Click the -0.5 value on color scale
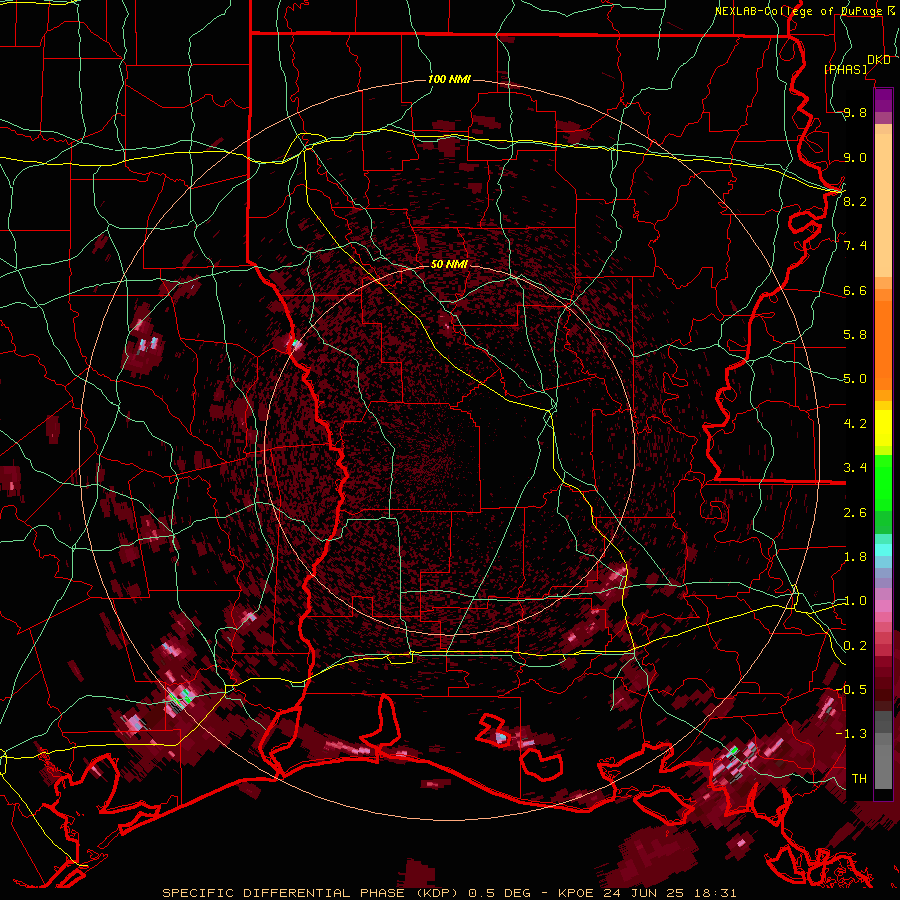Screen dimensions: 900x900 pos(851,689)
